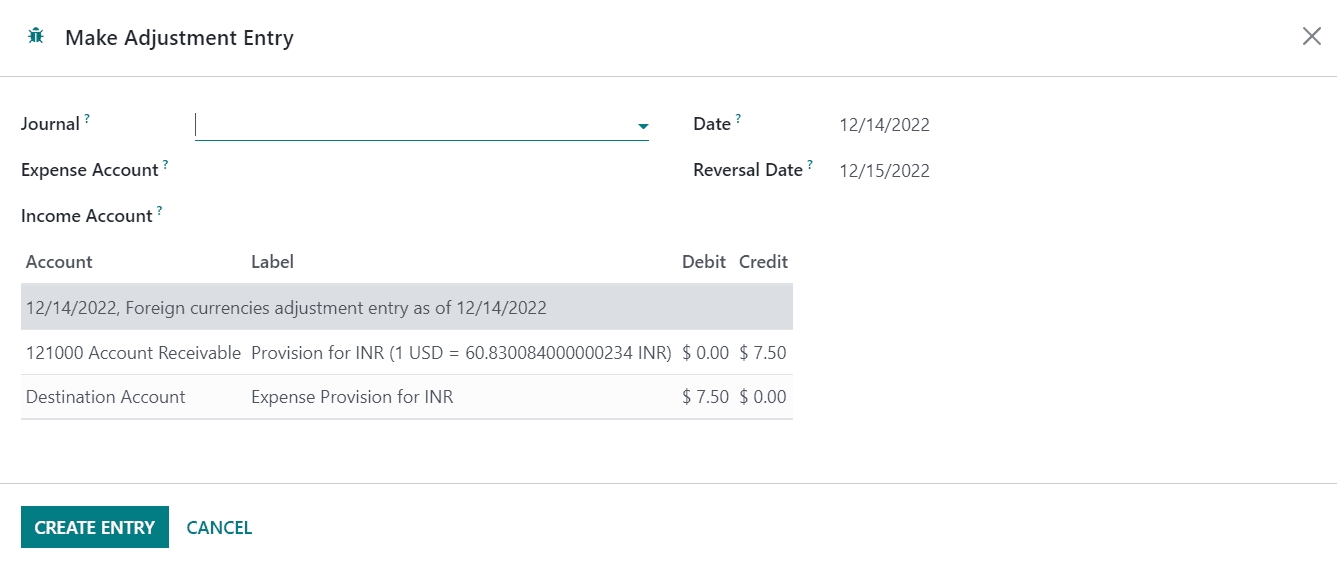Click the Debit column header
The width and height of the screenshot is (1337, 566).
pyautogui.click(x=703, y=262)
